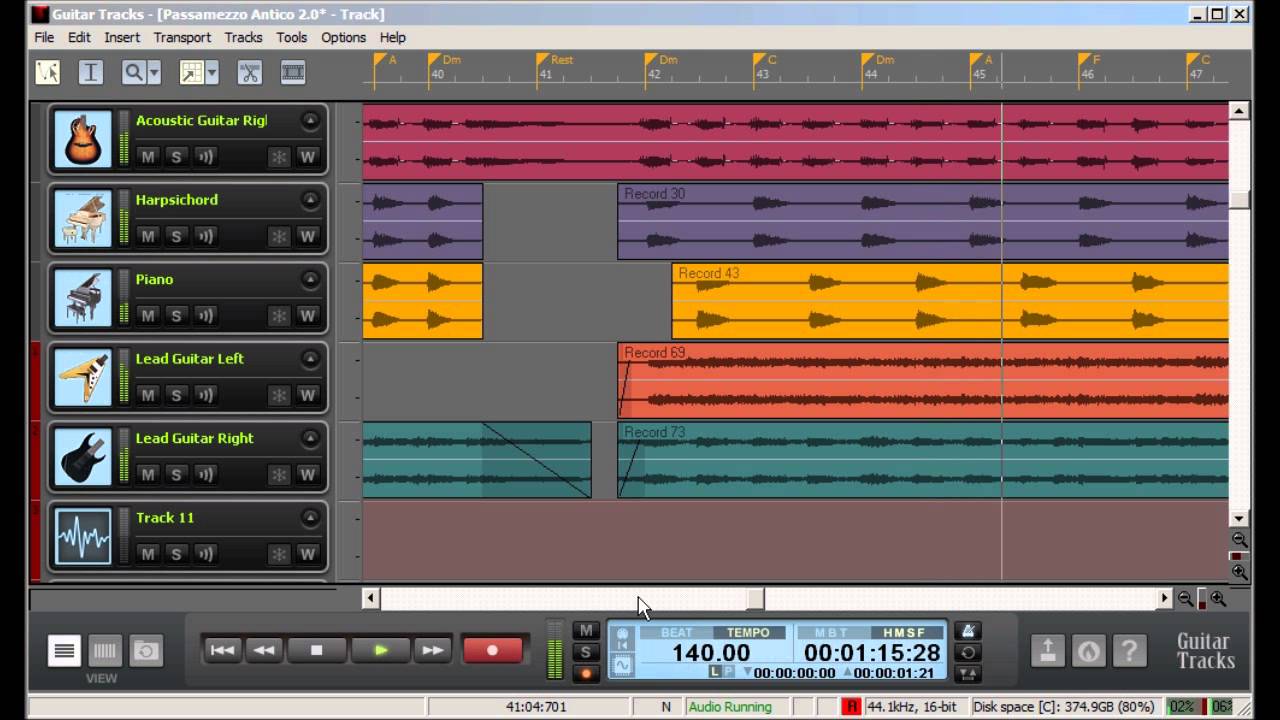The image size is (1280, 720).
Task: Collapse the Track 11 strip
Action: tap(310, 518)
